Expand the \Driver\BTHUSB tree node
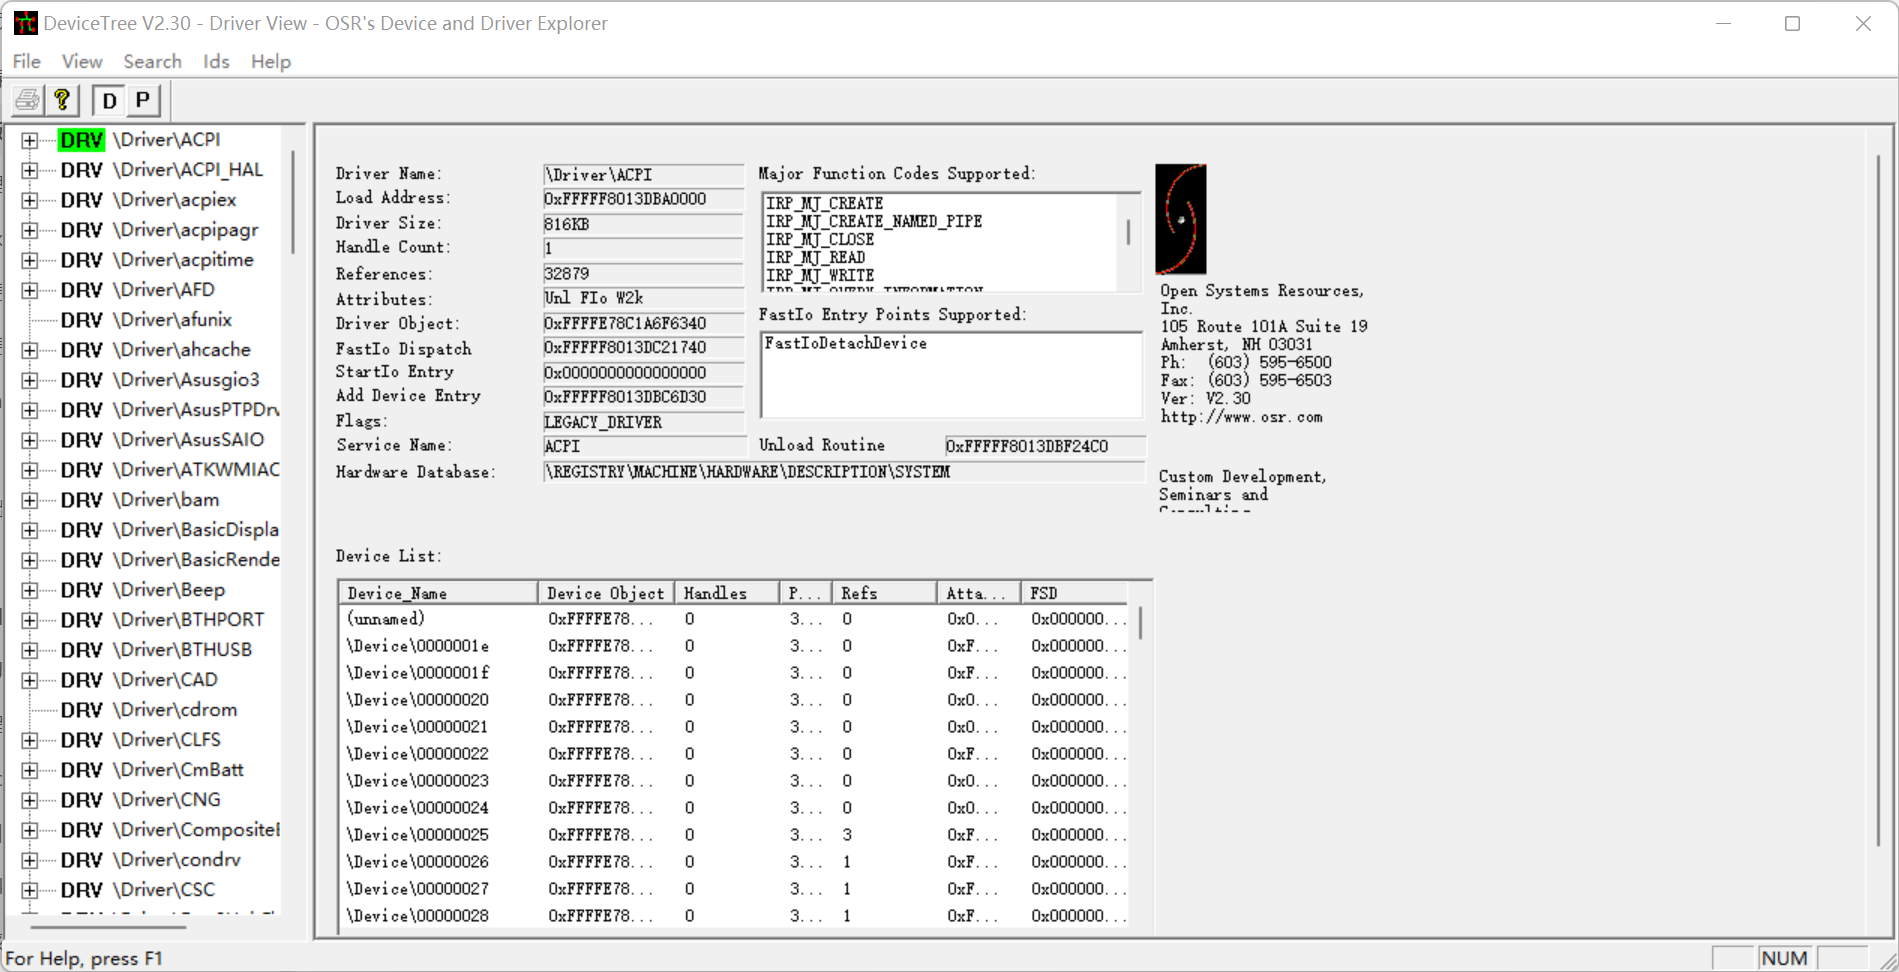 [x=30, y=650]
